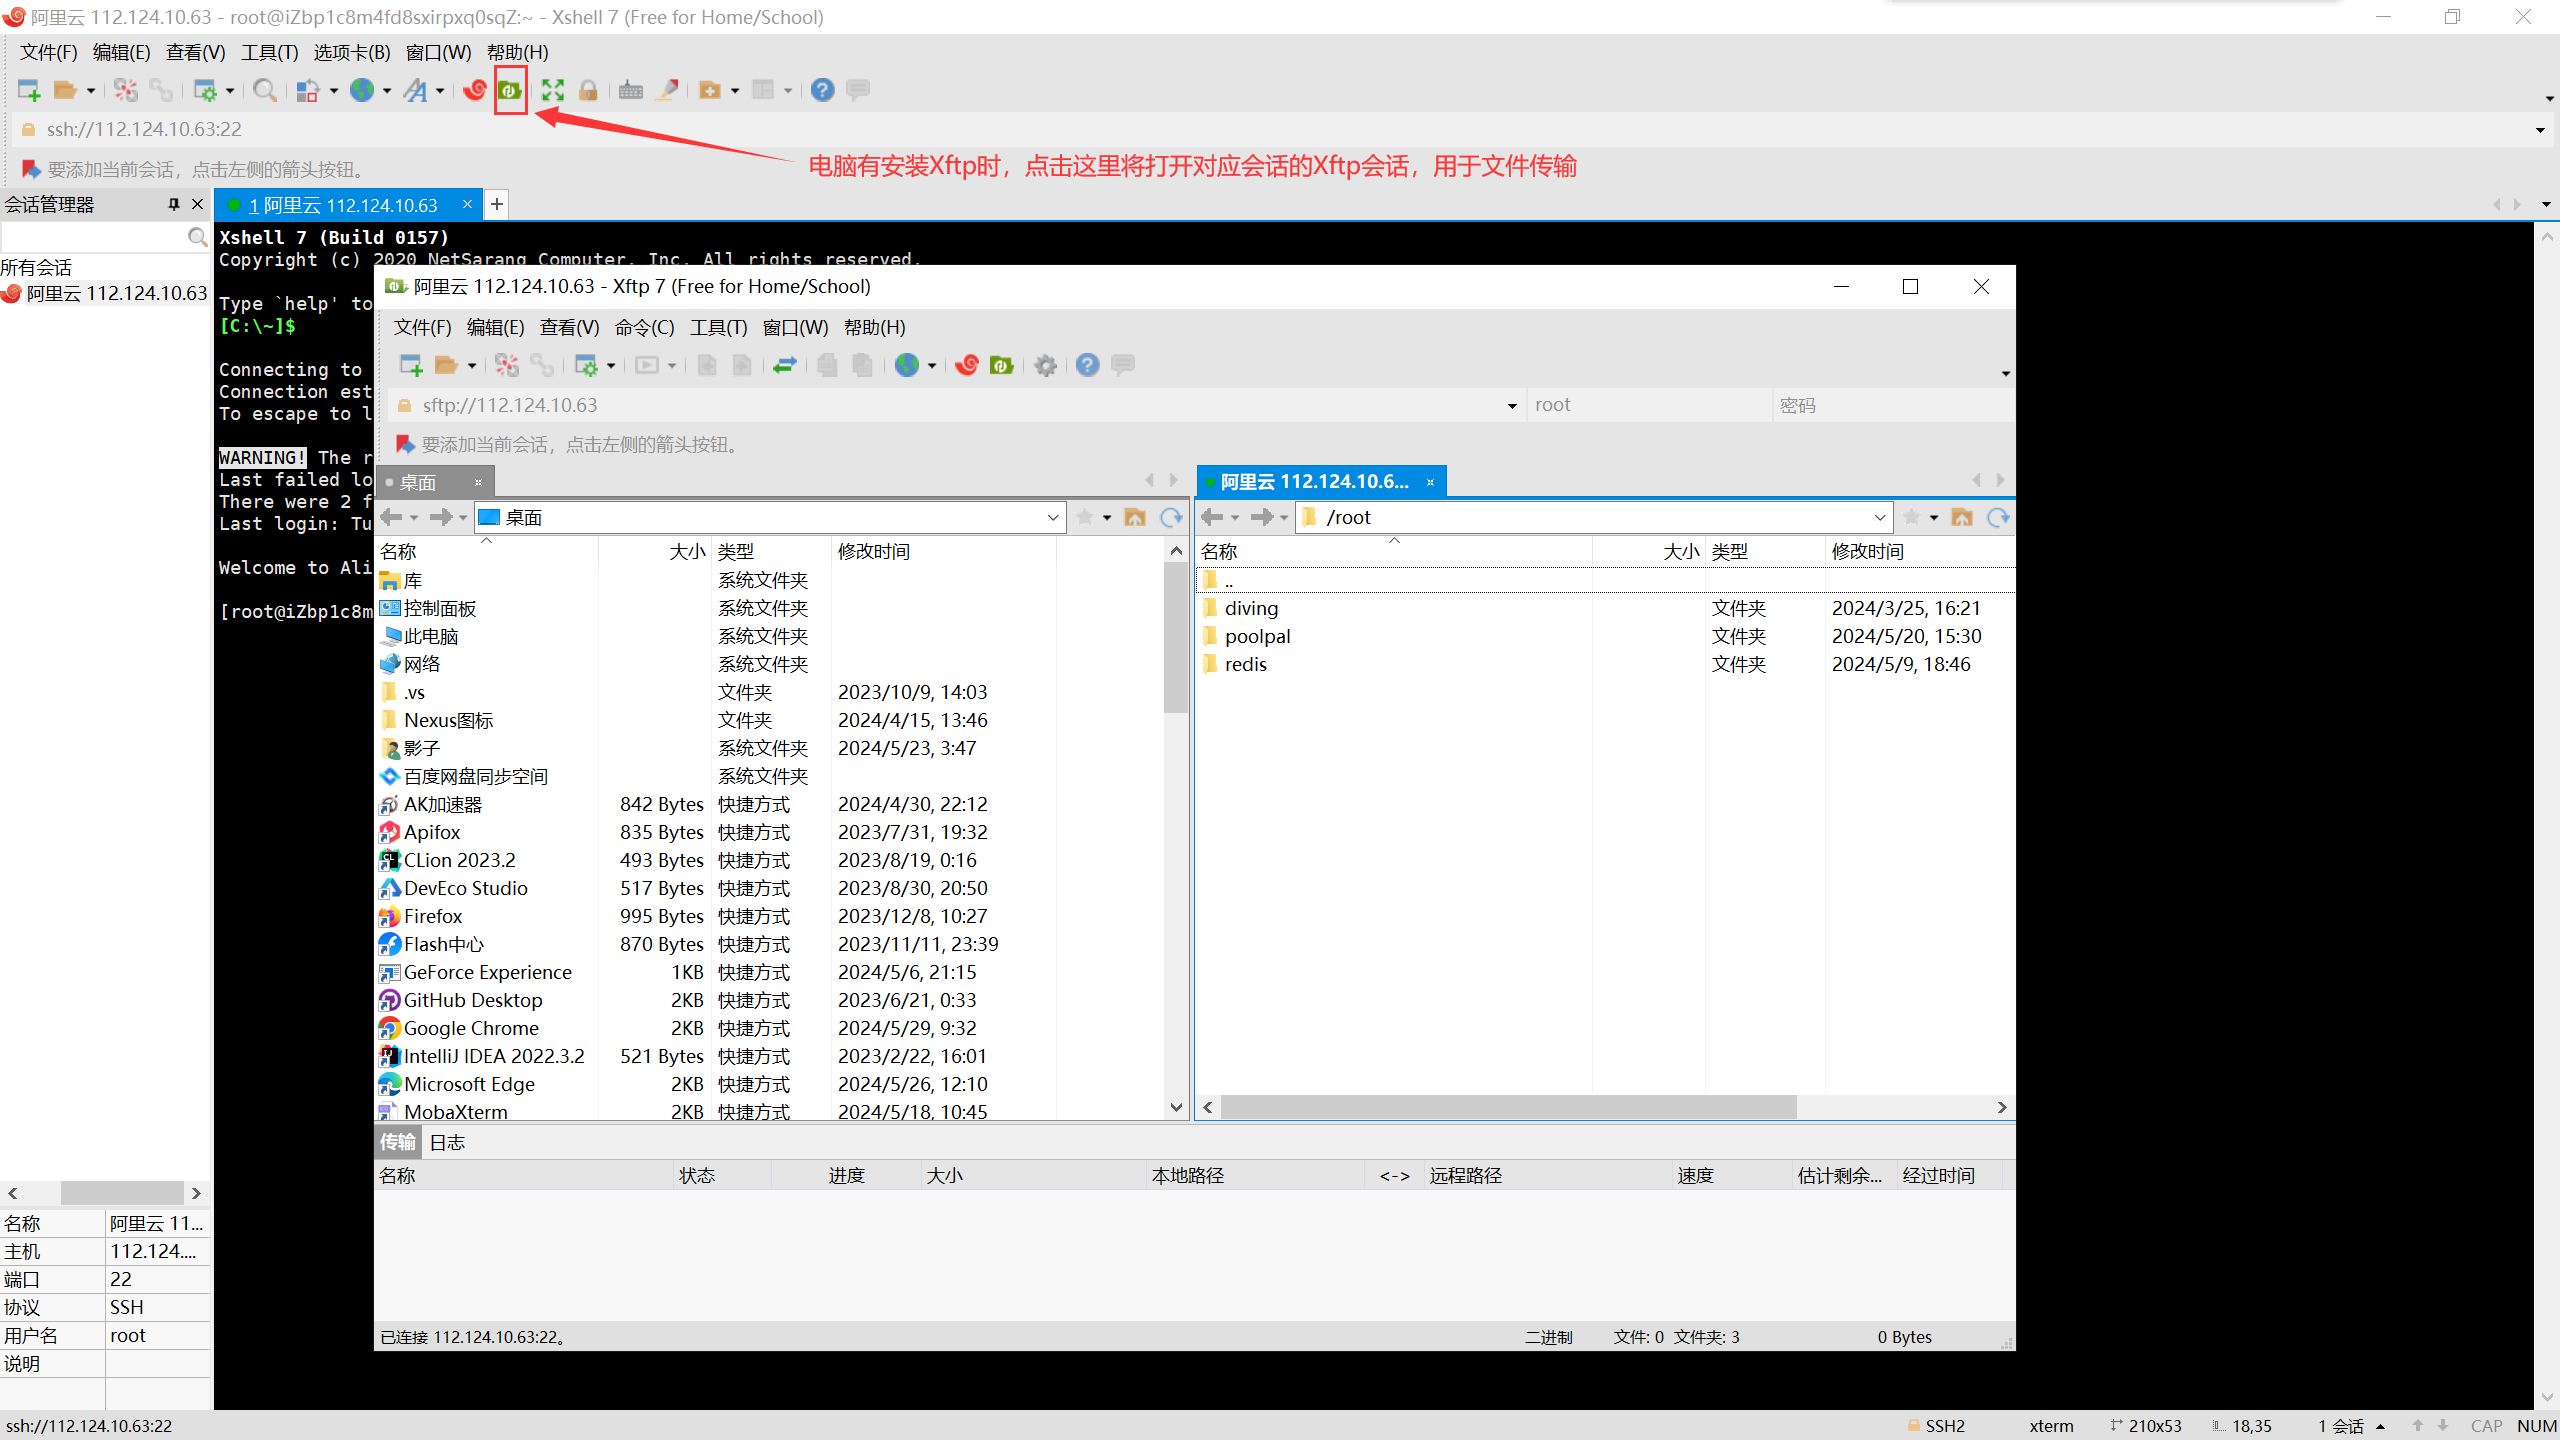Click the Xshell help question mark icon
Image resolution: width=2560 pixels, height=1440 pixels.
822,91
